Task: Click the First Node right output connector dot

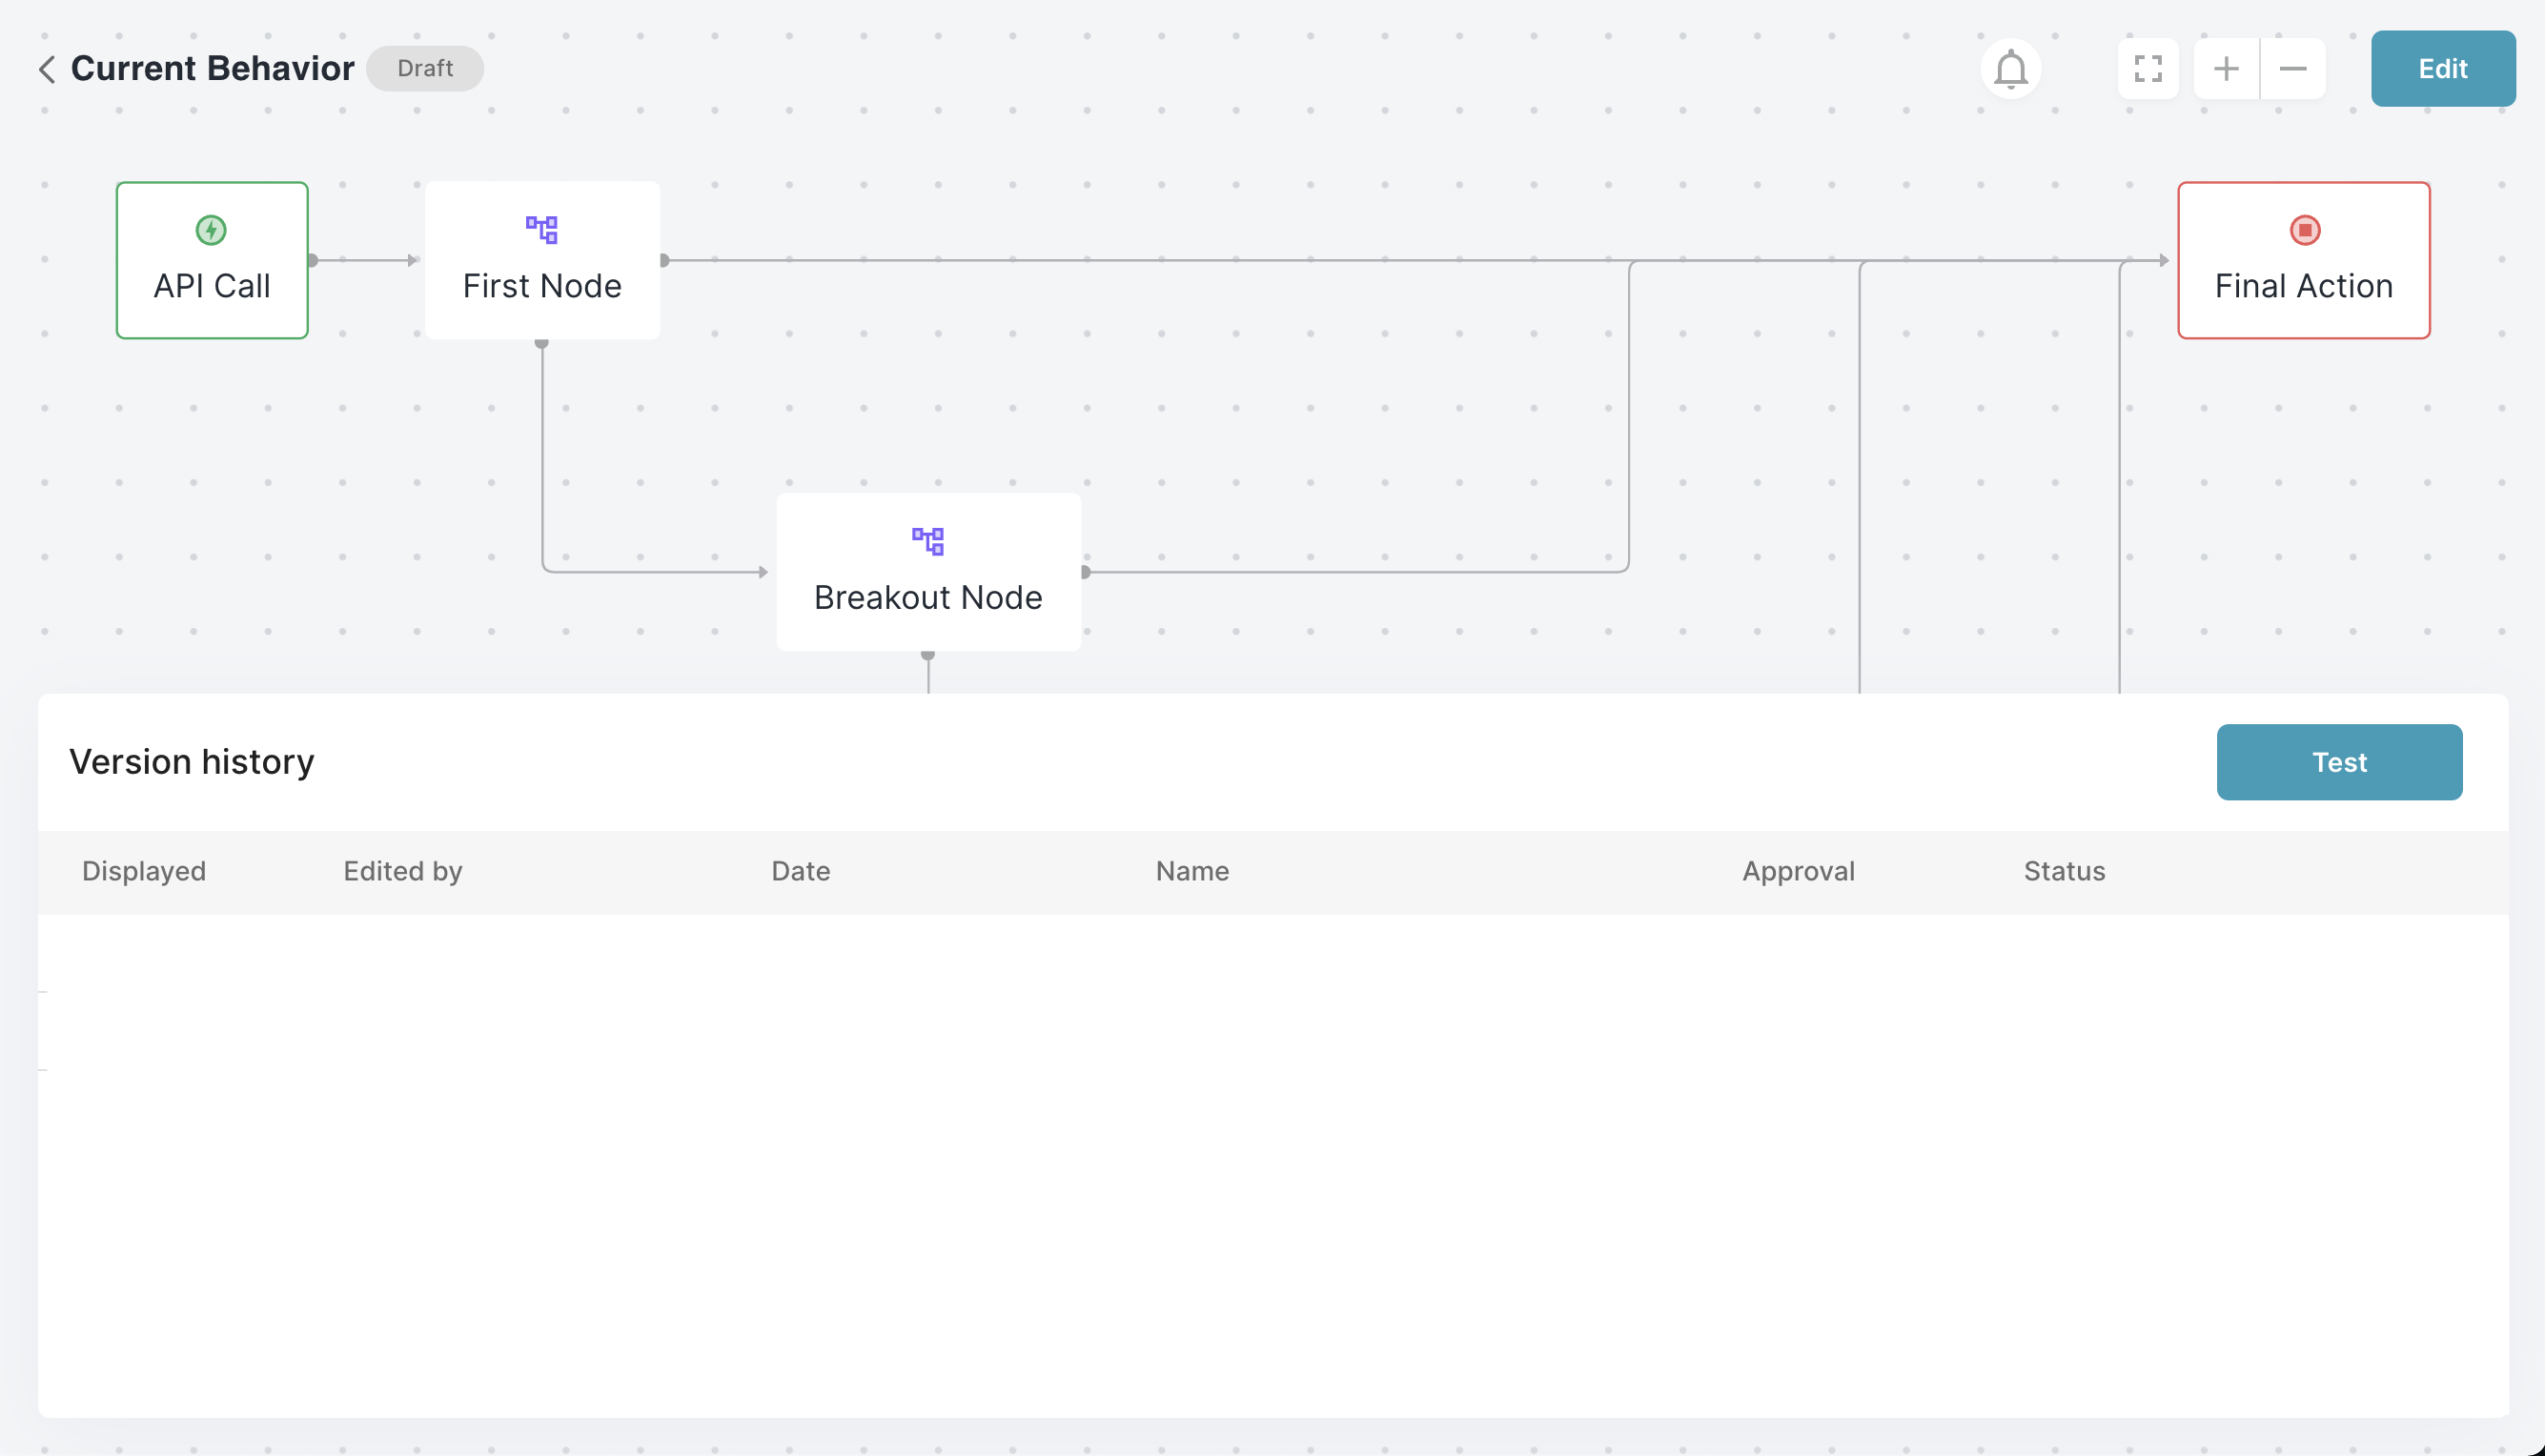Action: [x=664, y=260]
